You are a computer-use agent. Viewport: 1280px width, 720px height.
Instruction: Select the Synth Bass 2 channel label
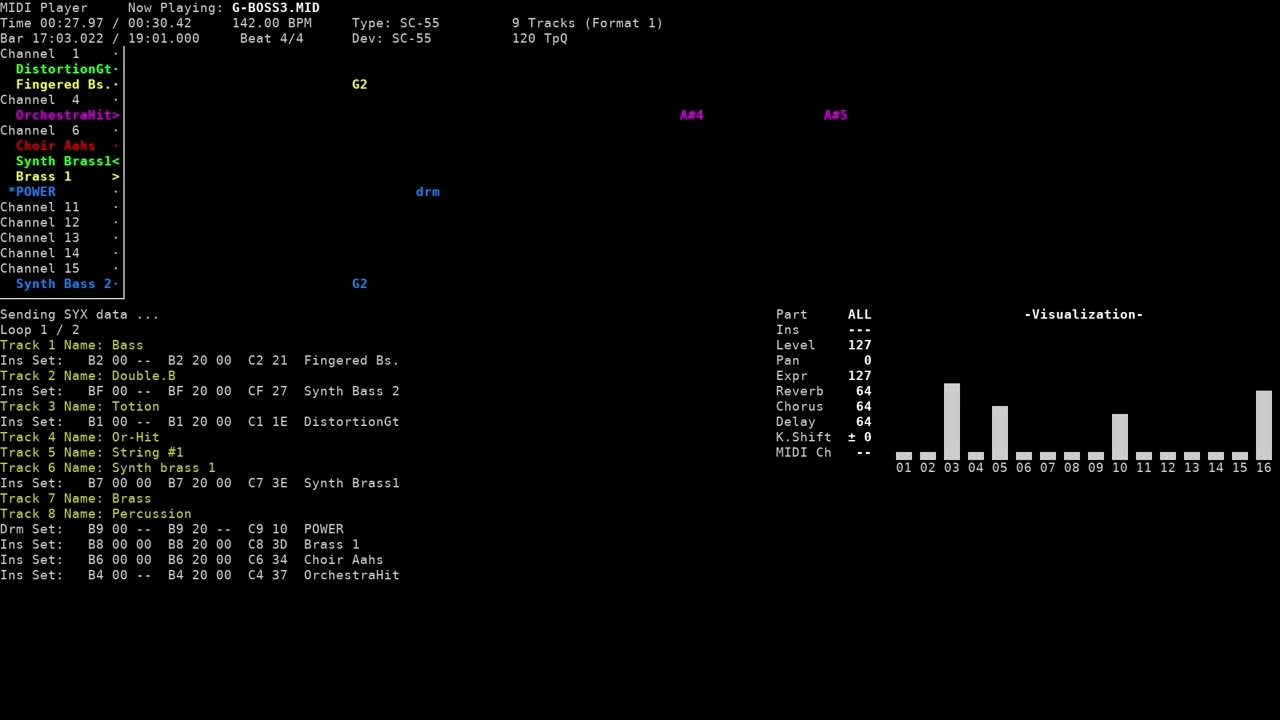(x=64, y=284)
